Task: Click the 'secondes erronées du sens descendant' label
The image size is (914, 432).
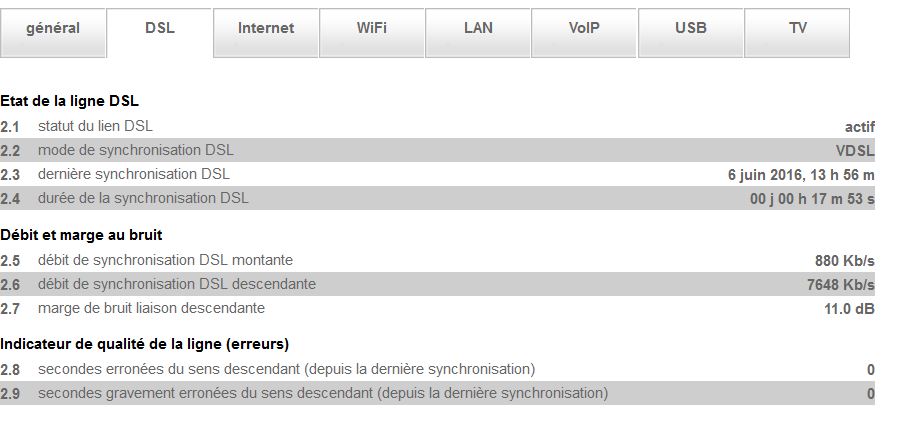Action: 286,369
